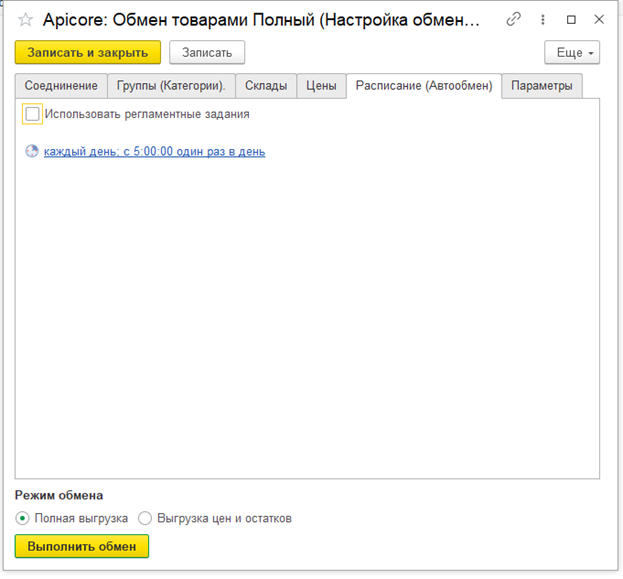Run exchange with 'Выполнить обмен' button
This screenshot has width=623, height=579.
pos(82,546)
